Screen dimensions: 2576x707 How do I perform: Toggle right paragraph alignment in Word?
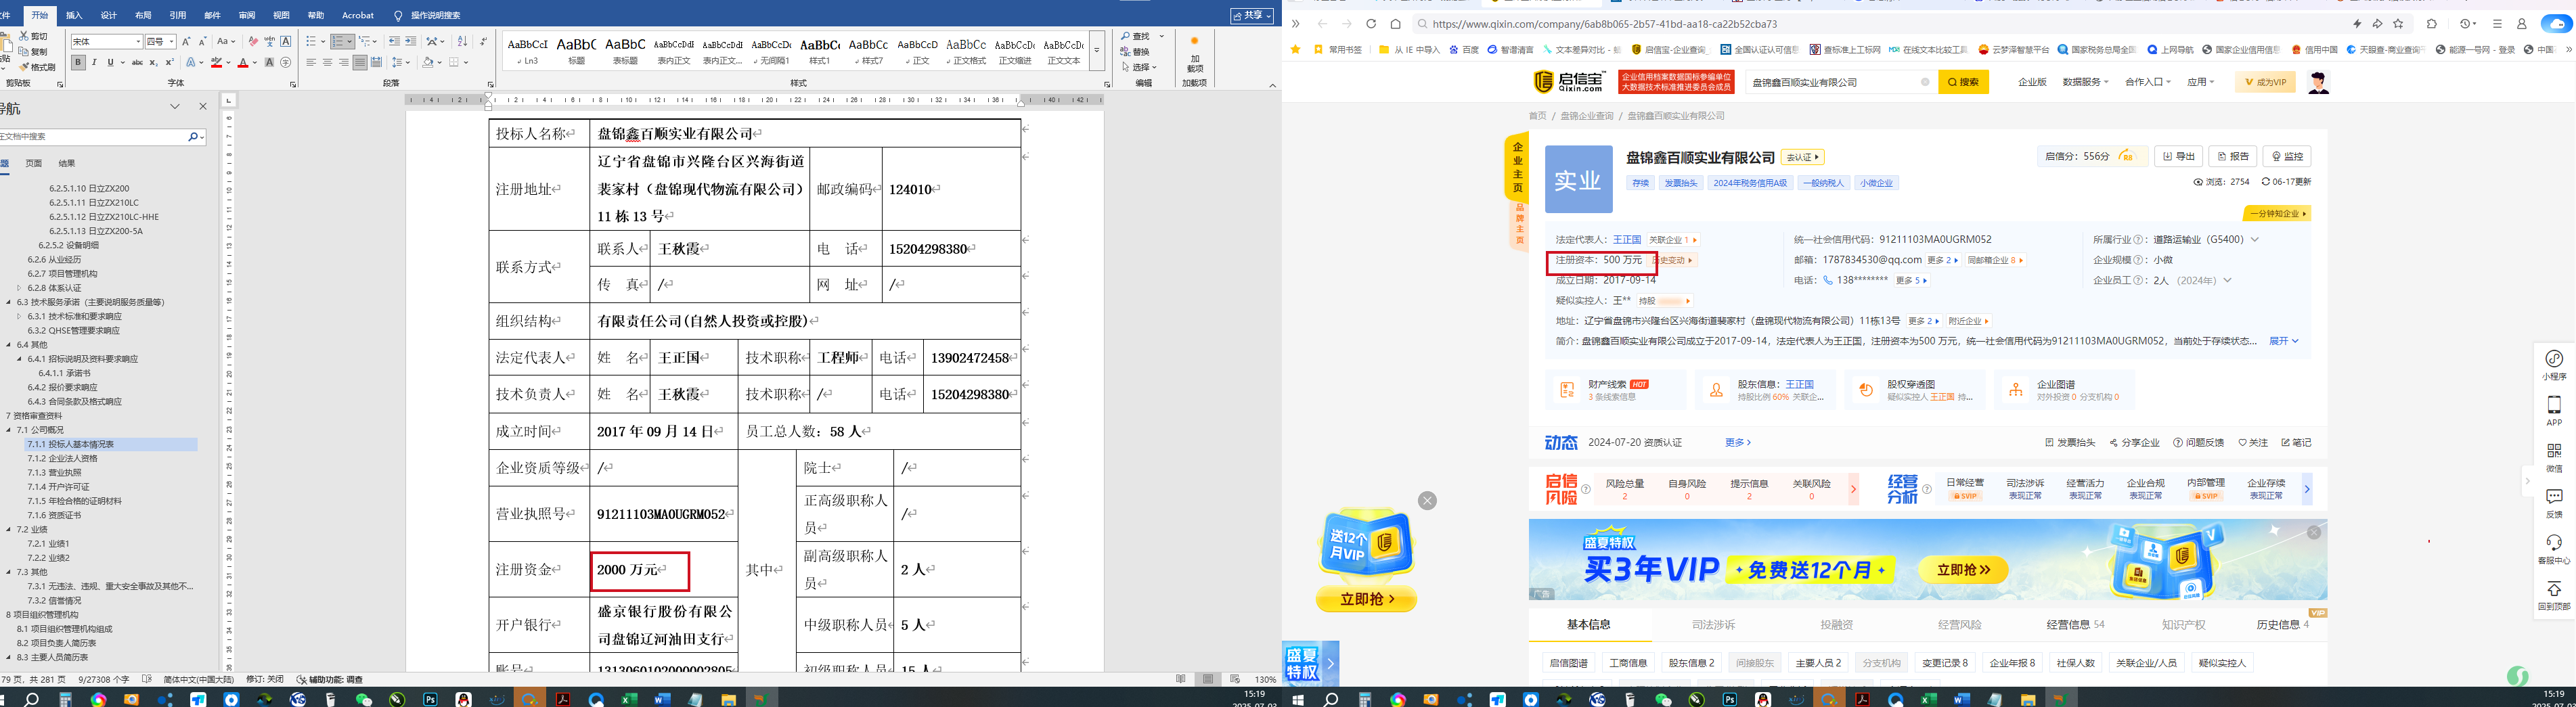[343, 62]
